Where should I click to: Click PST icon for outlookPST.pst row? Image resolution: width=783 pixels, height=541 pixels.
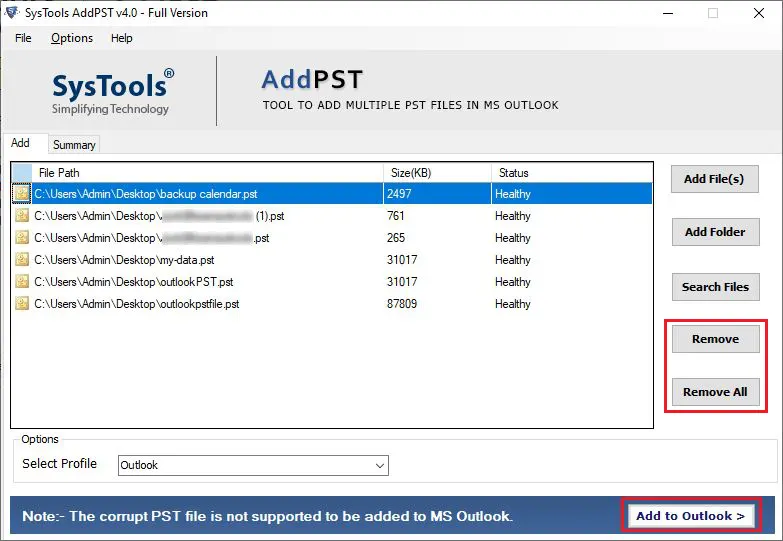click(21, 281)
